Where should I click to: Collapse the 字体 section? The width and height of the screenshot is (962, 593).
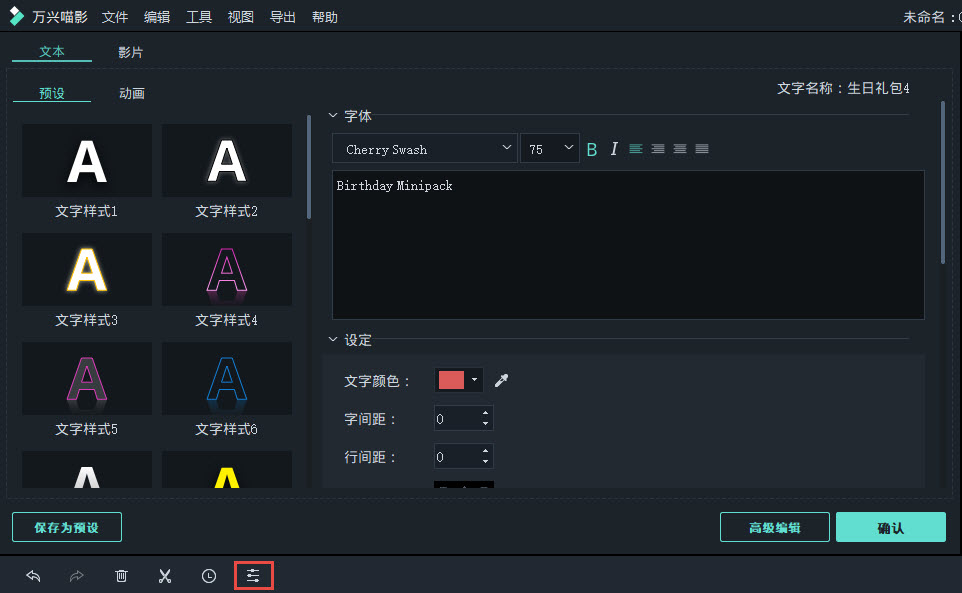pos(334,116)
